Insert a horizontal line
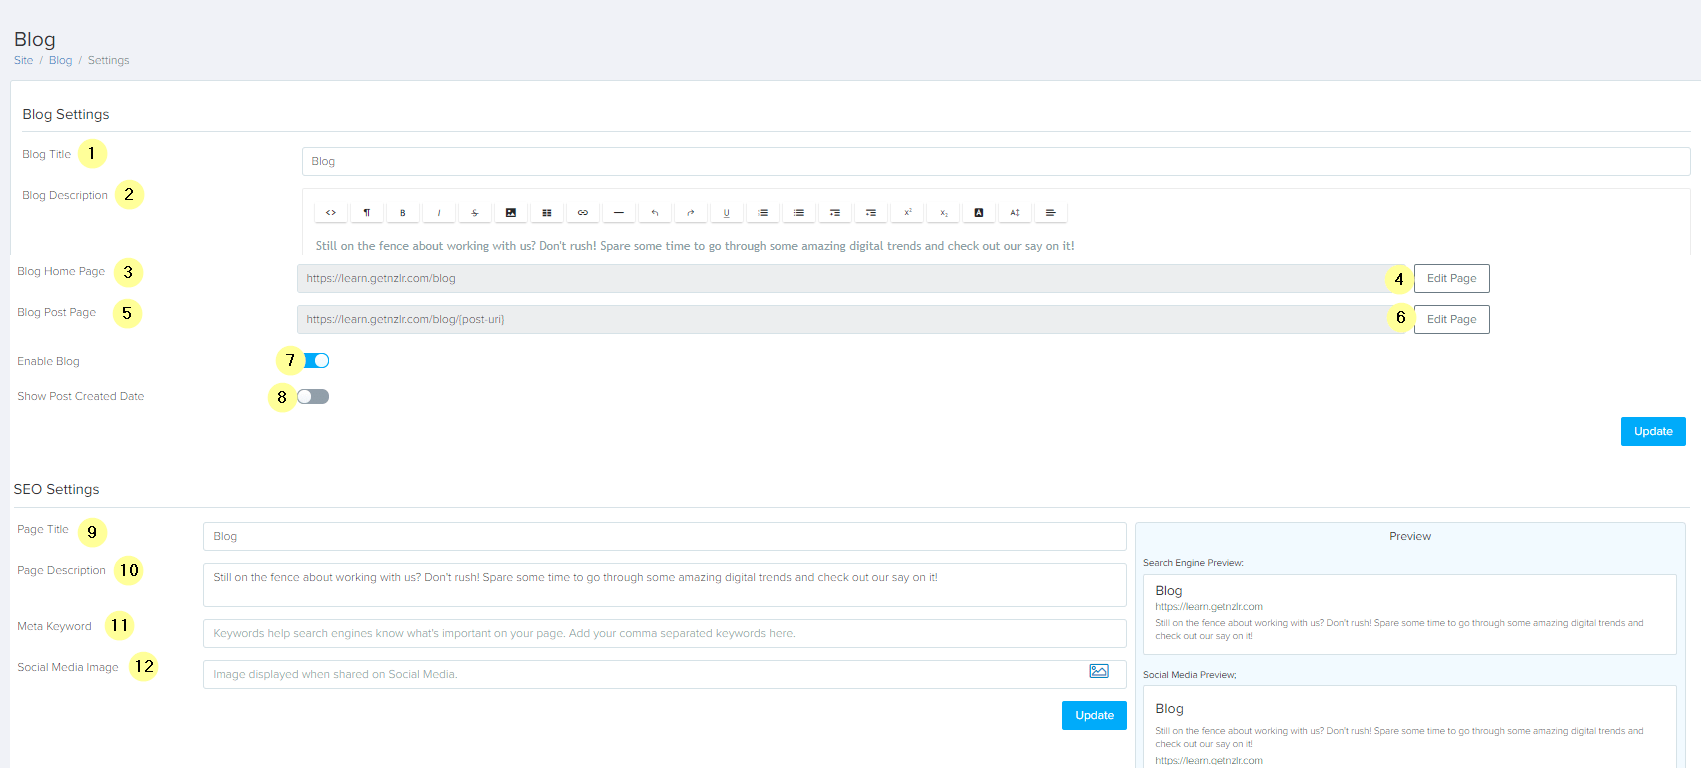 click(619, 212)
